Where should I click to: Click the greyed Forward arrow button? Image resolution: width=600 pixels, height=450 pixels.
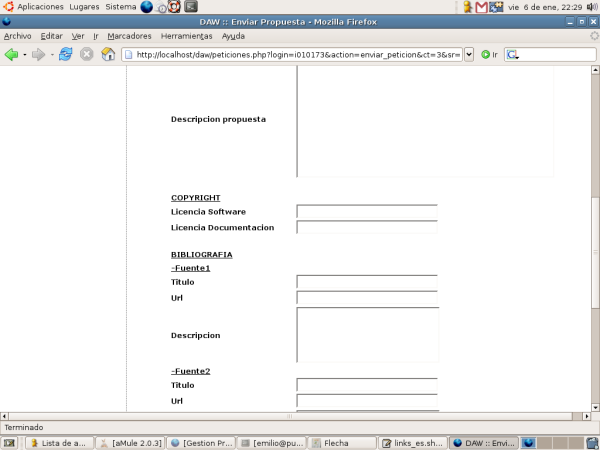(x=38, y=55)
